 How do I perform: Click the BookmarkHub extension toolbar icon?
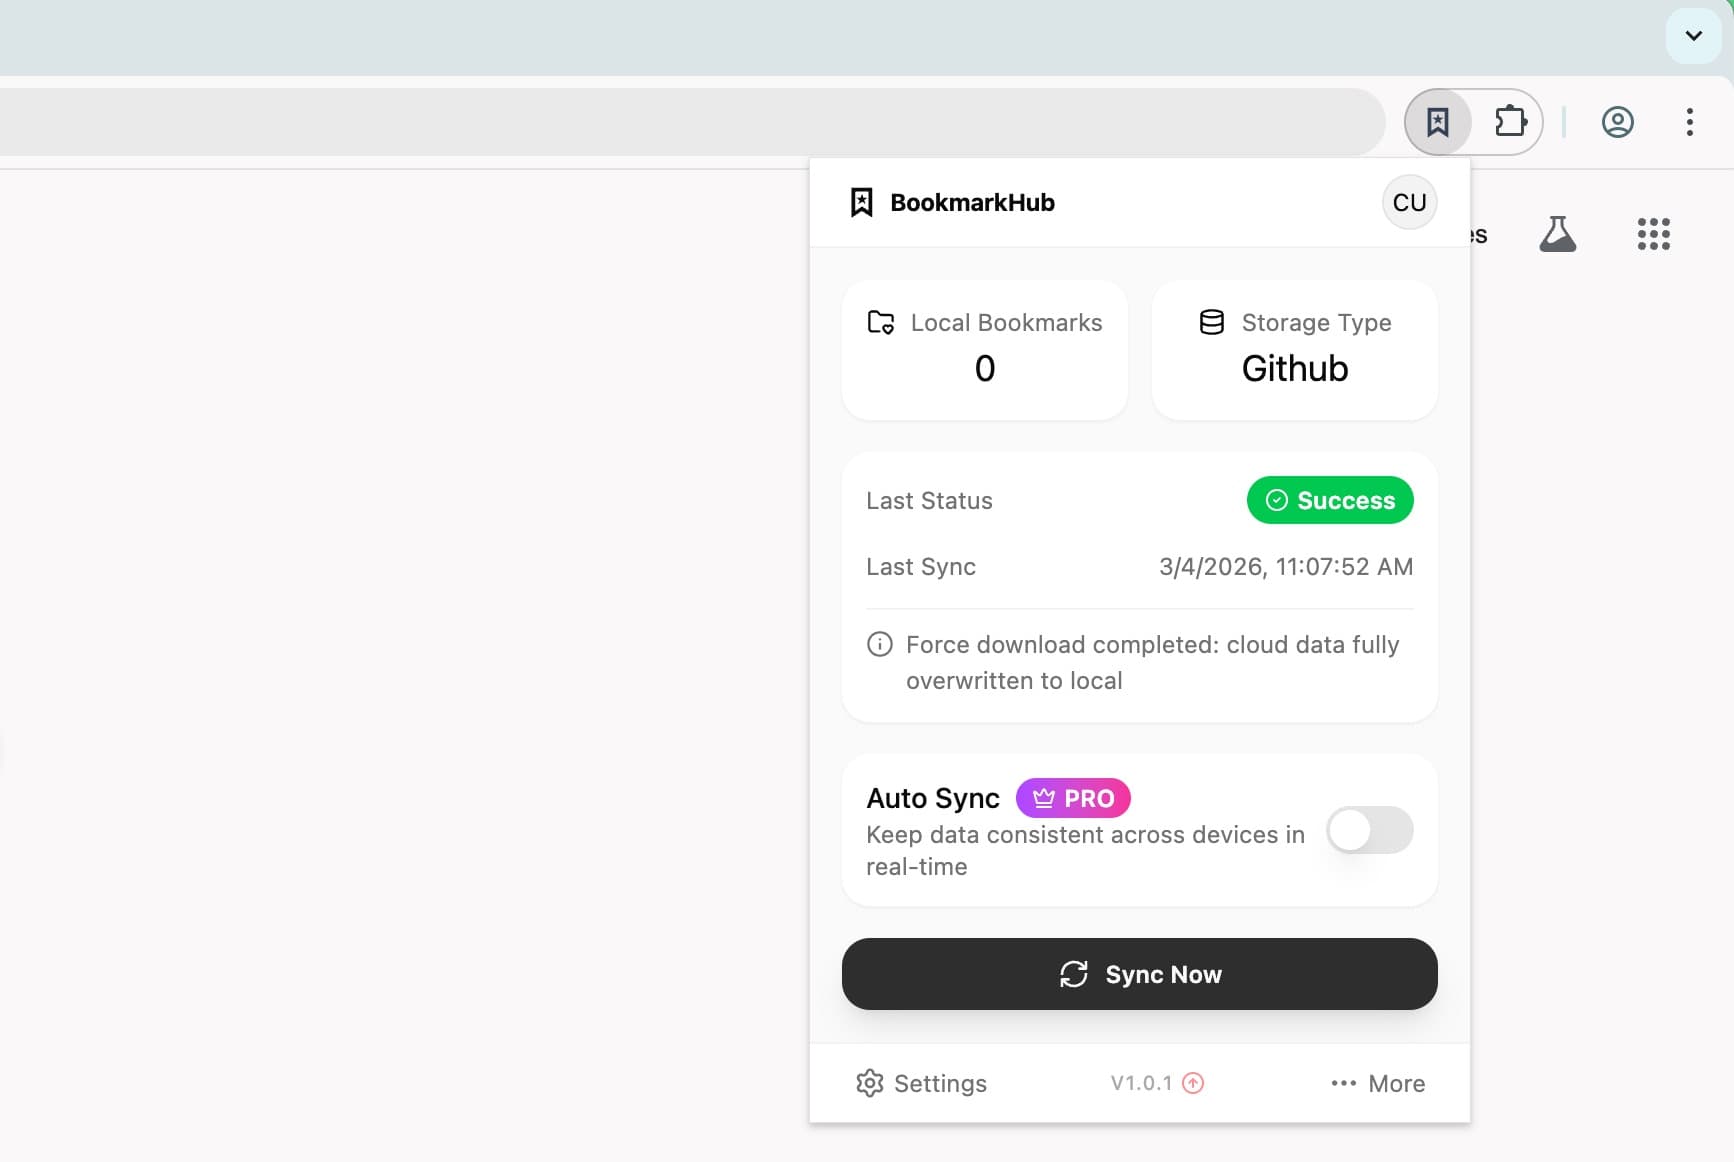click(1438, 122)
